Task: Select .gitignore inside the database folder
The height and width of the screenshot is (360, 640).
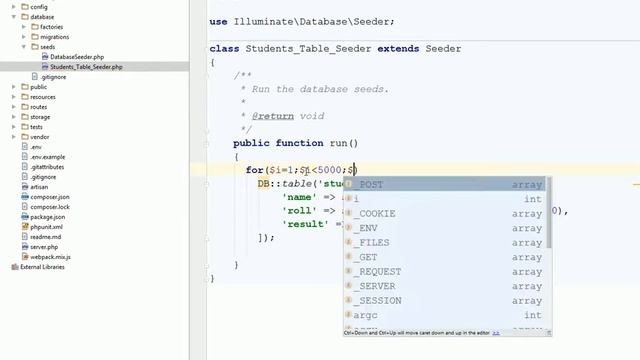Action: [53, 77]
